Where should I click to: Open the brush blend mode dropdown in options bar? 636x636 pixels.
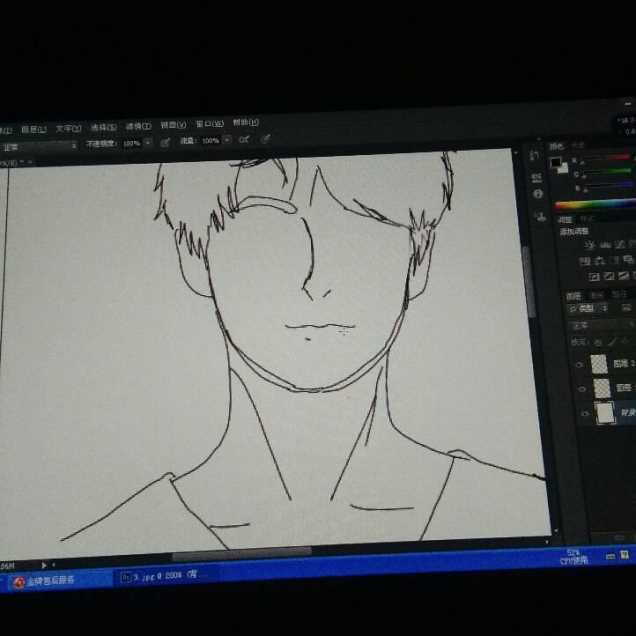click(x=39, y=146)
